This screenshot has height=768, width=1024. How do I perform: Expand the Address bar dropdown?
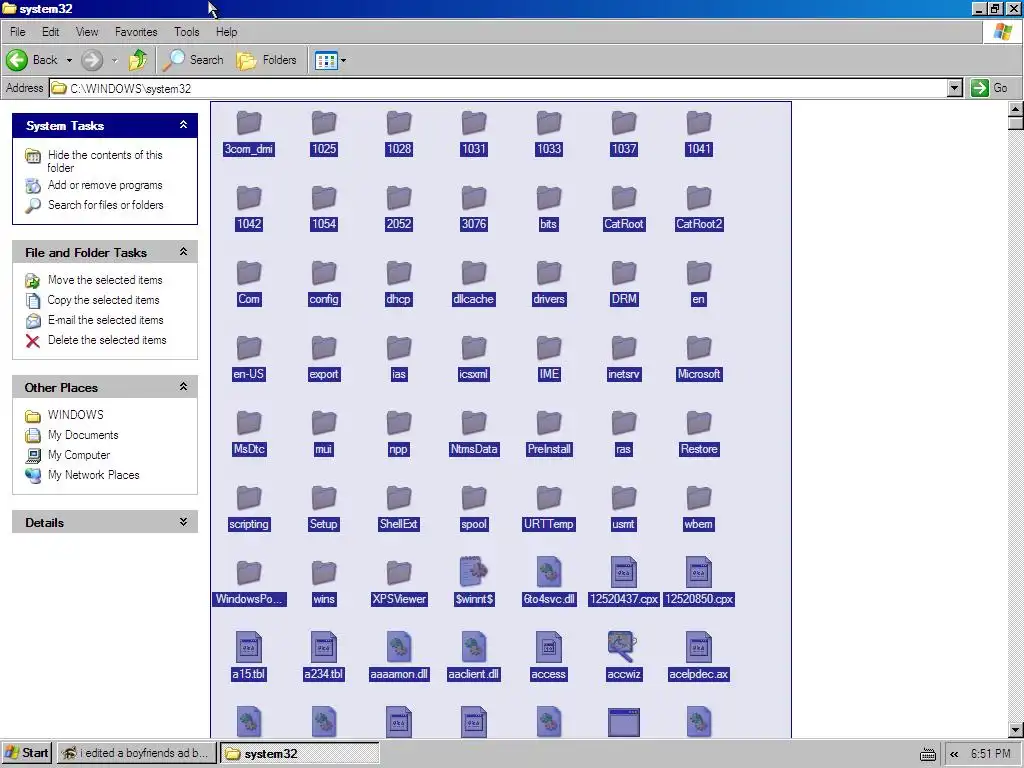point(955,88)
